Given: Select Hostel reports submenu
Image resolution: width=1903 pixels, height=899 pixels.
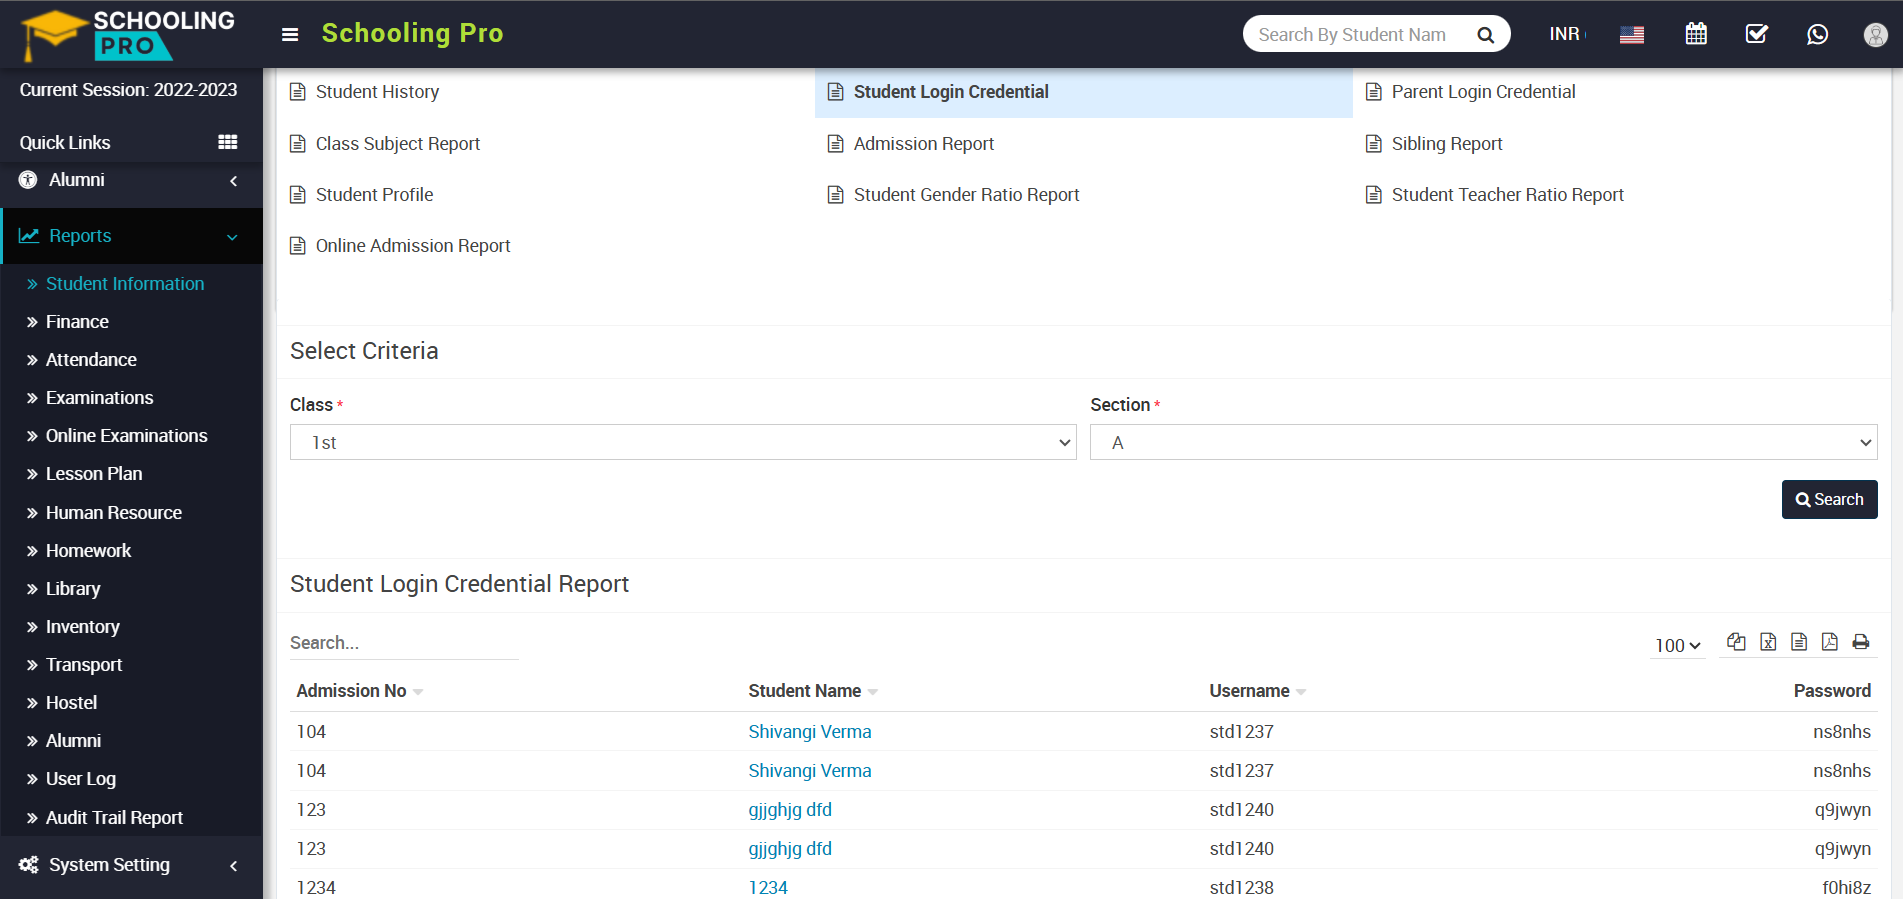Looking at the screenshot, I should point(71,703).
